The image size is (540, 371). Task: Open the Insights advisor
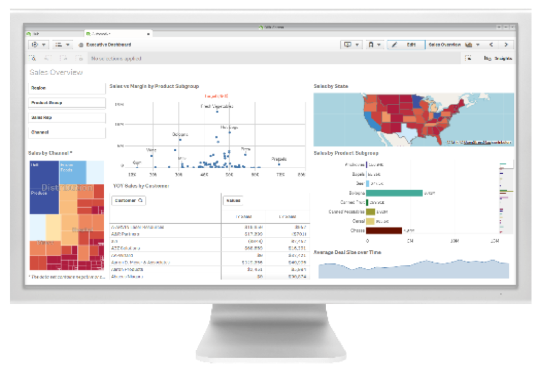pos(498,59)
